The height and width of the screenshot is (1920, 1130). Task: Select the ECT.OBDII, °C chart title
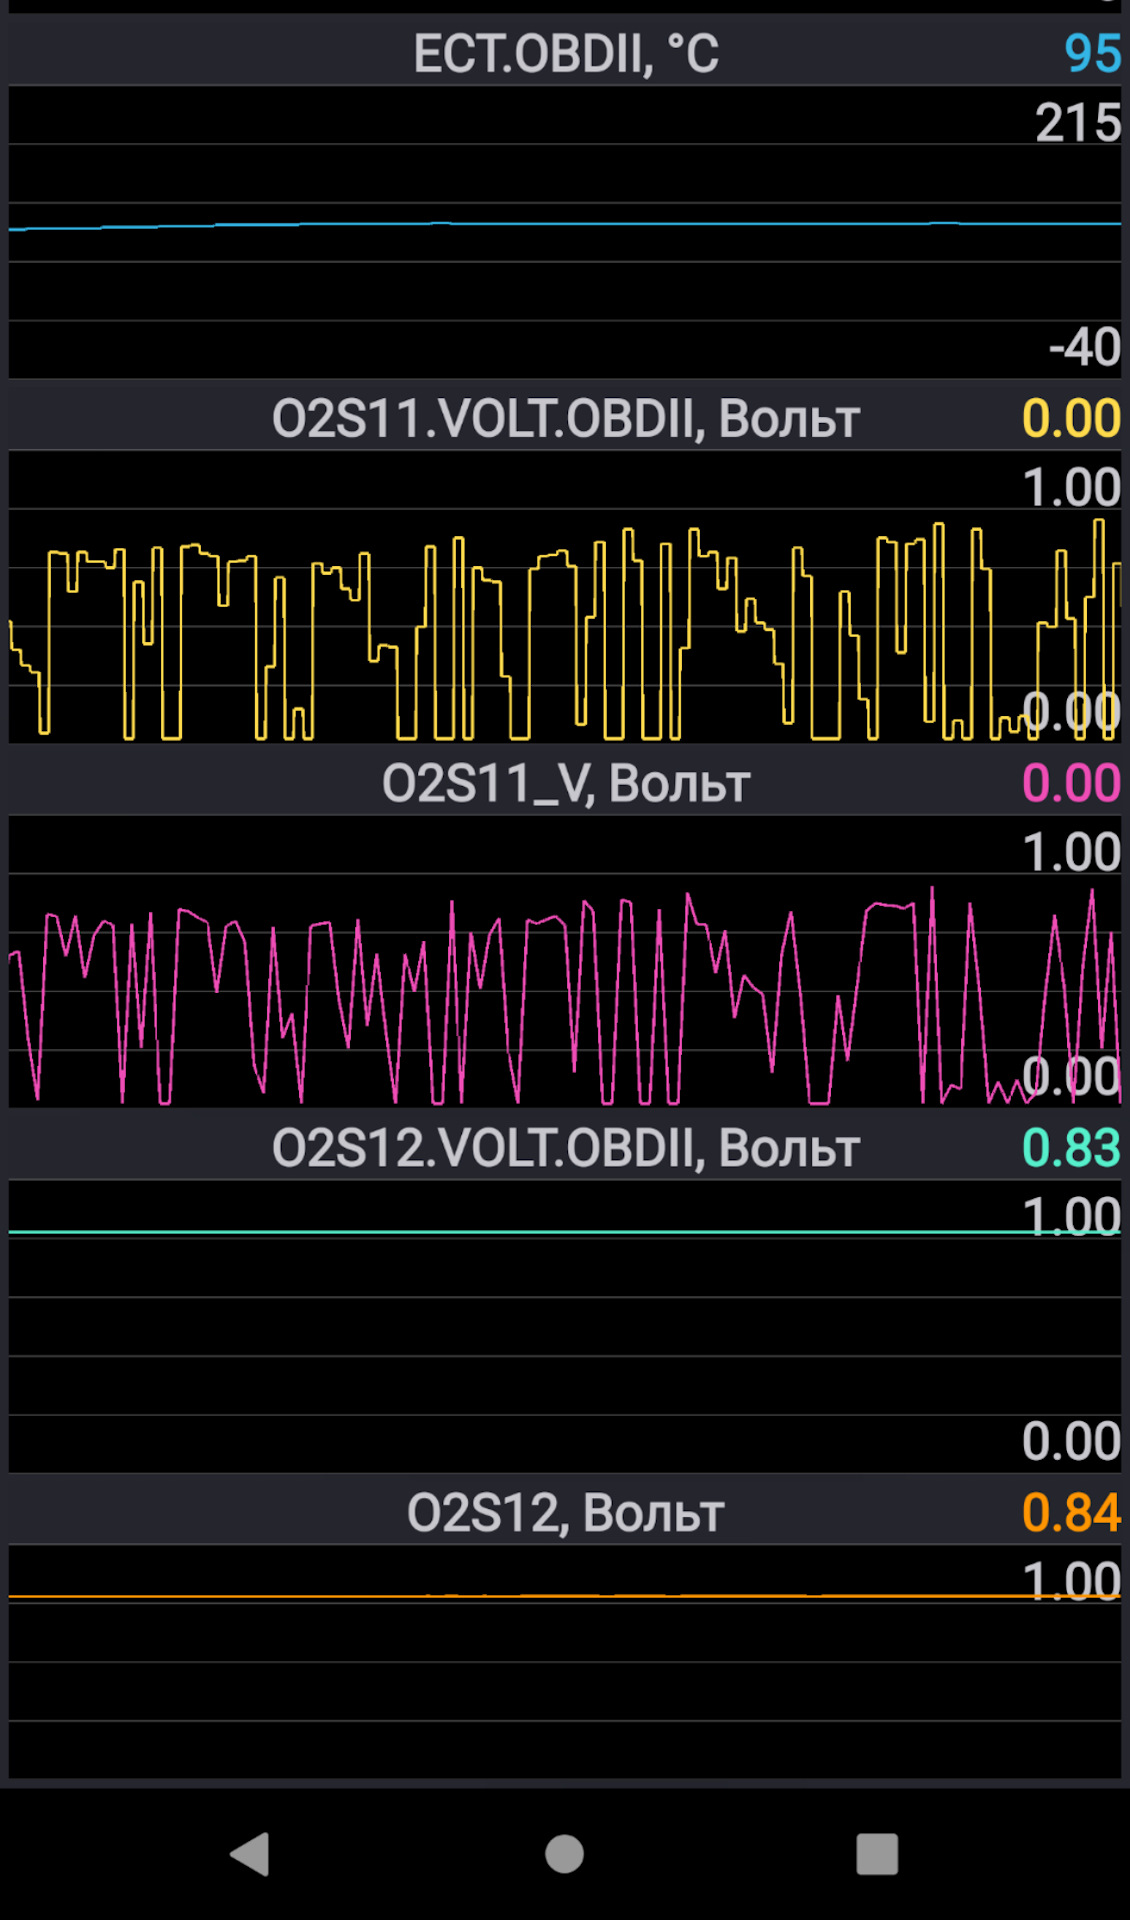(565, 53)
